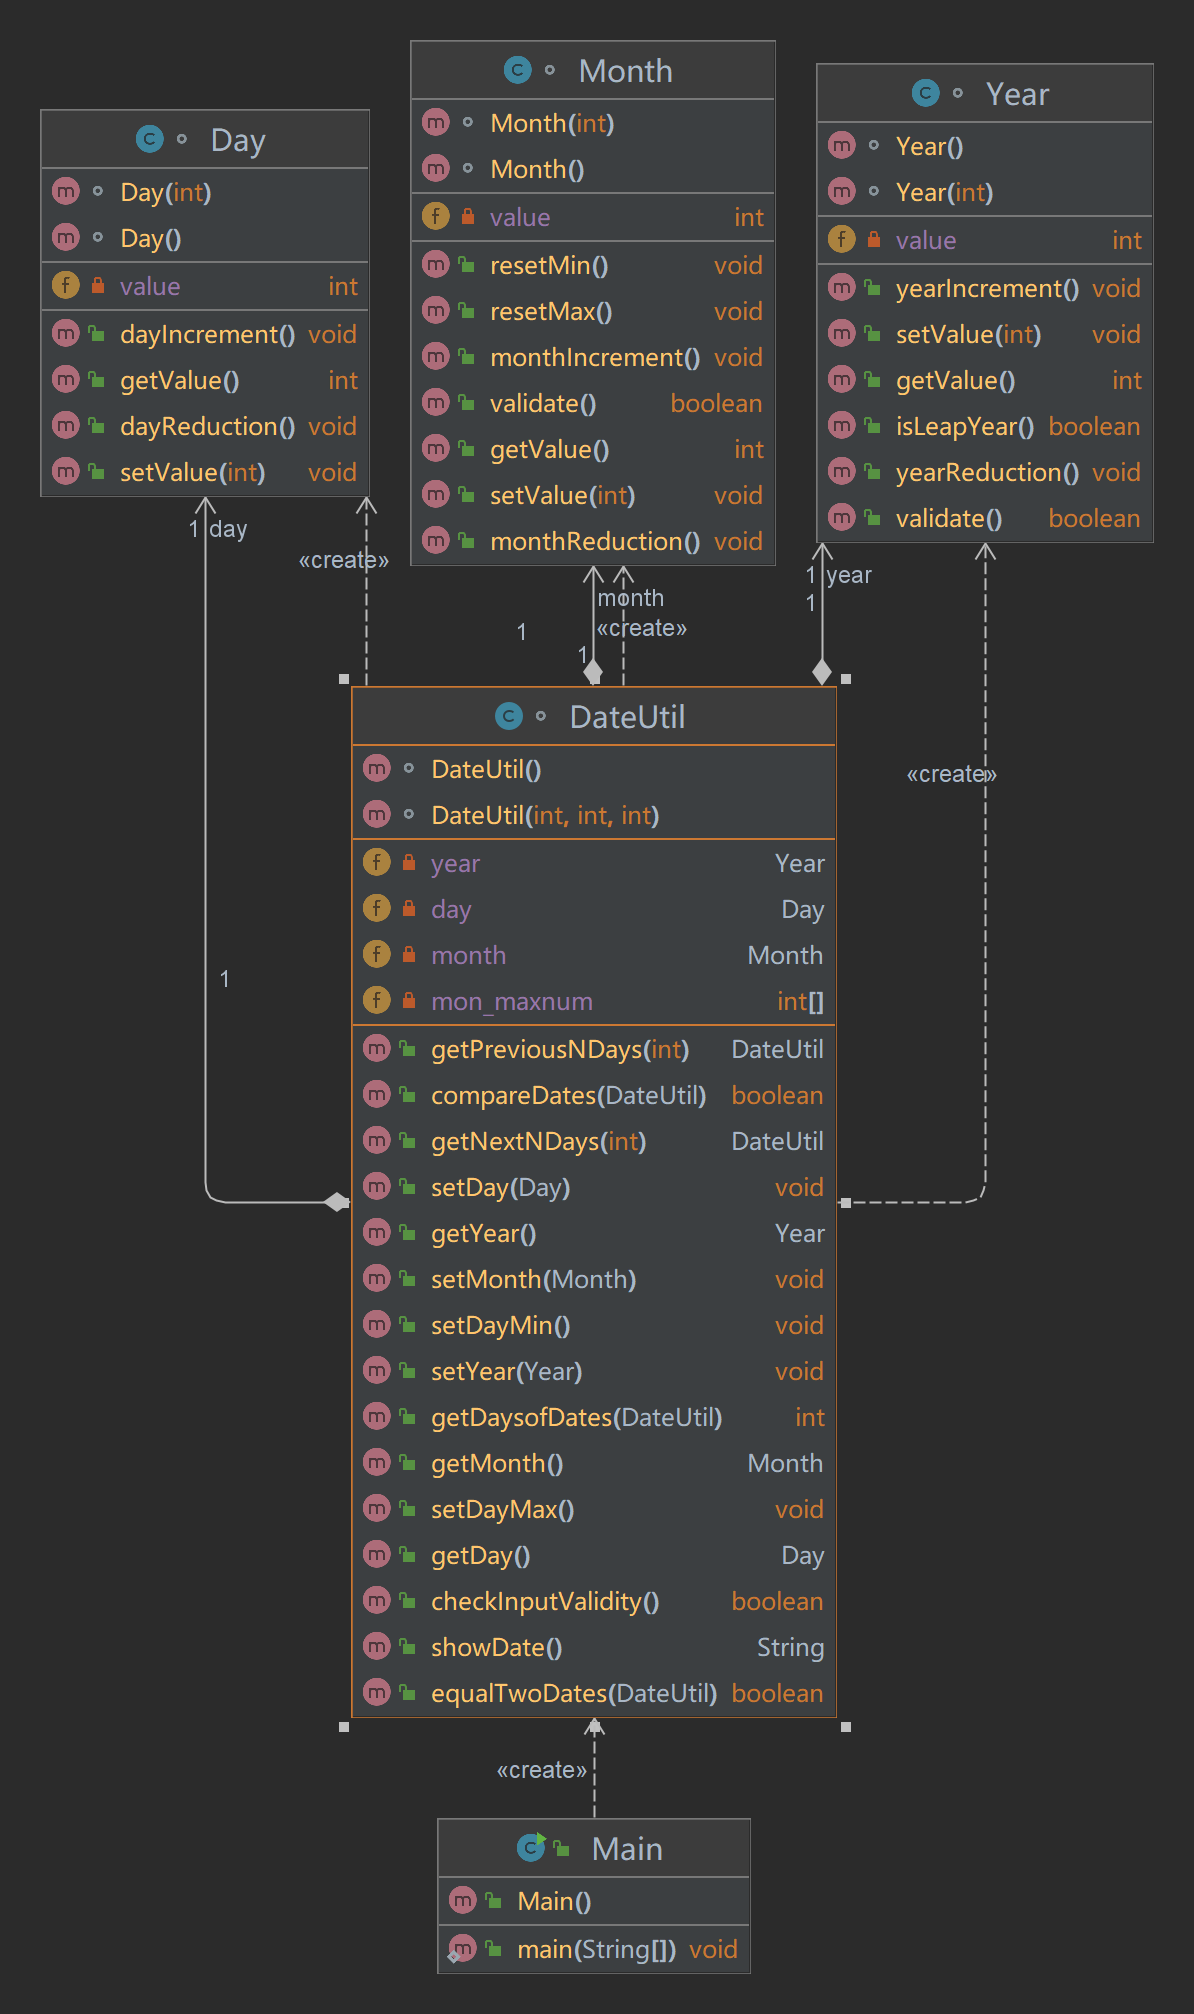The width and height of the screenshot is (1194, 2014).
Task: Select the monthReduction() method row
Action: coord(594,541)
